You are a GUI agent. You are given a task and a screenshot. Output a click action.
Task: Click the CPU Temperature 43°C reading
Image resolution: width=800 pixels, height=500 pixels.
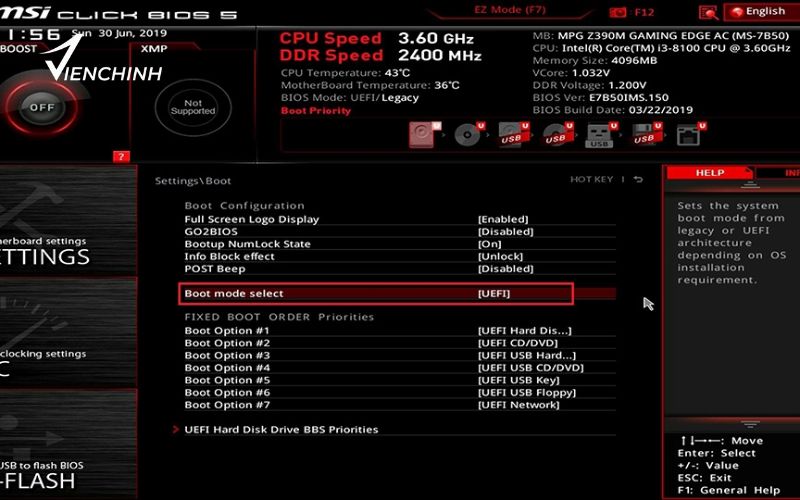345,73
